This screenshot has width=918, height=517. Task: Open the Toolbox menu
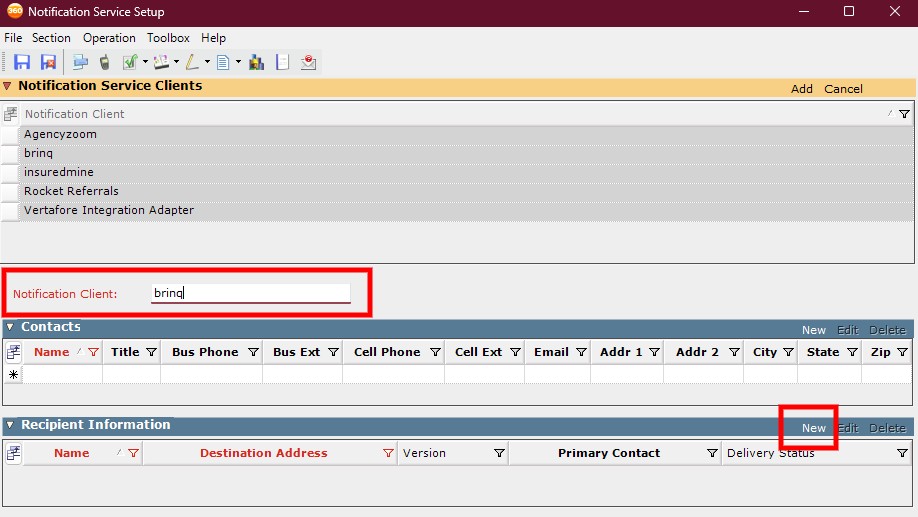click(x=168, y=38)
